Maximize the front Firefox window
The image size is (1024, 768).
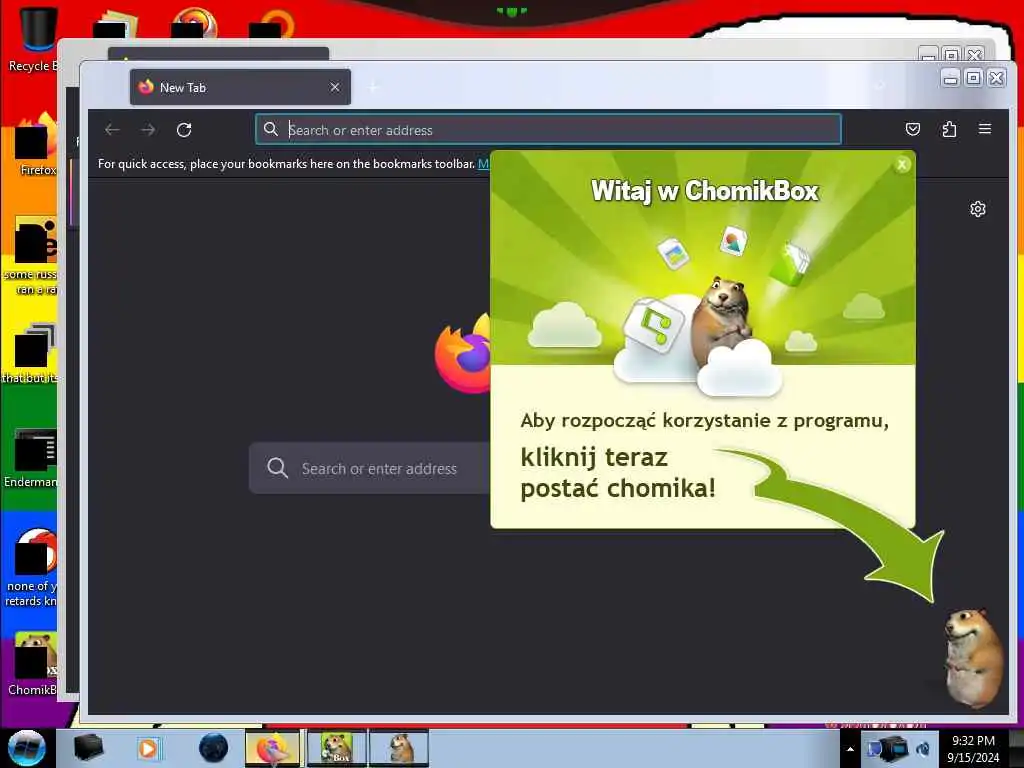(x=973, y=78)
